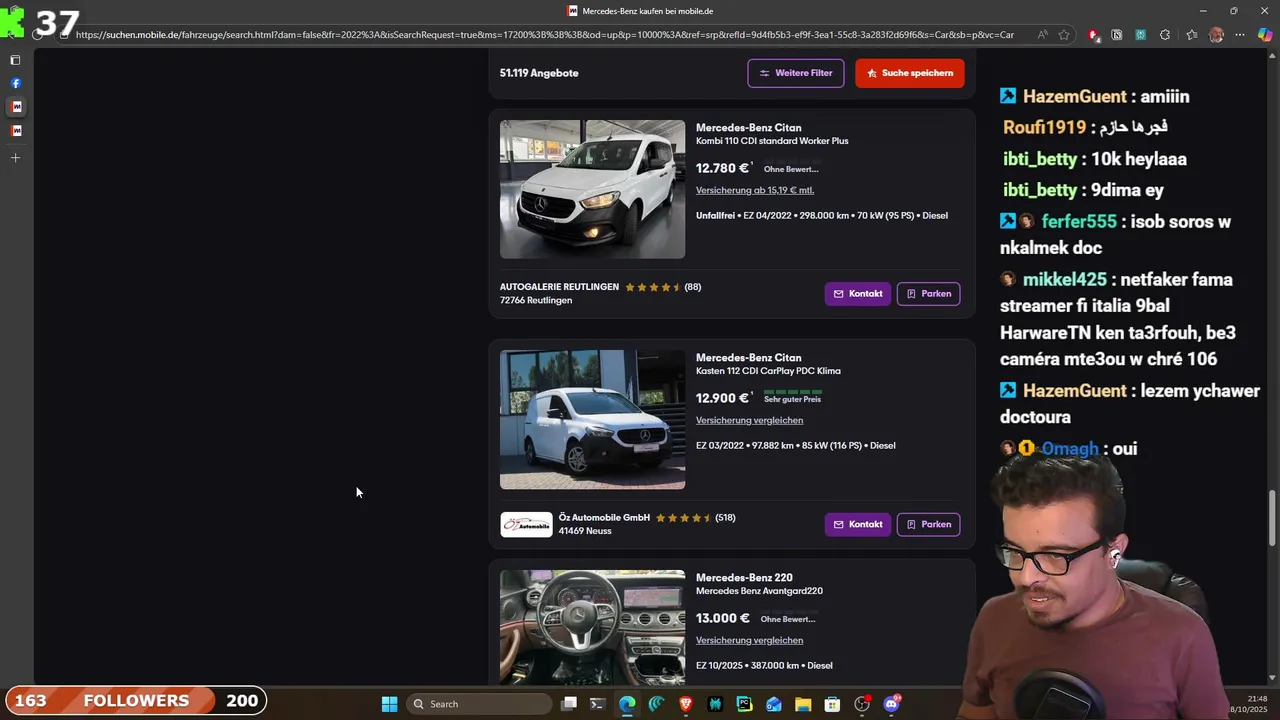The image size is (1280, 720).
Task: Click the Sehr guter Preis price rating
Action: tap(792, 397)
